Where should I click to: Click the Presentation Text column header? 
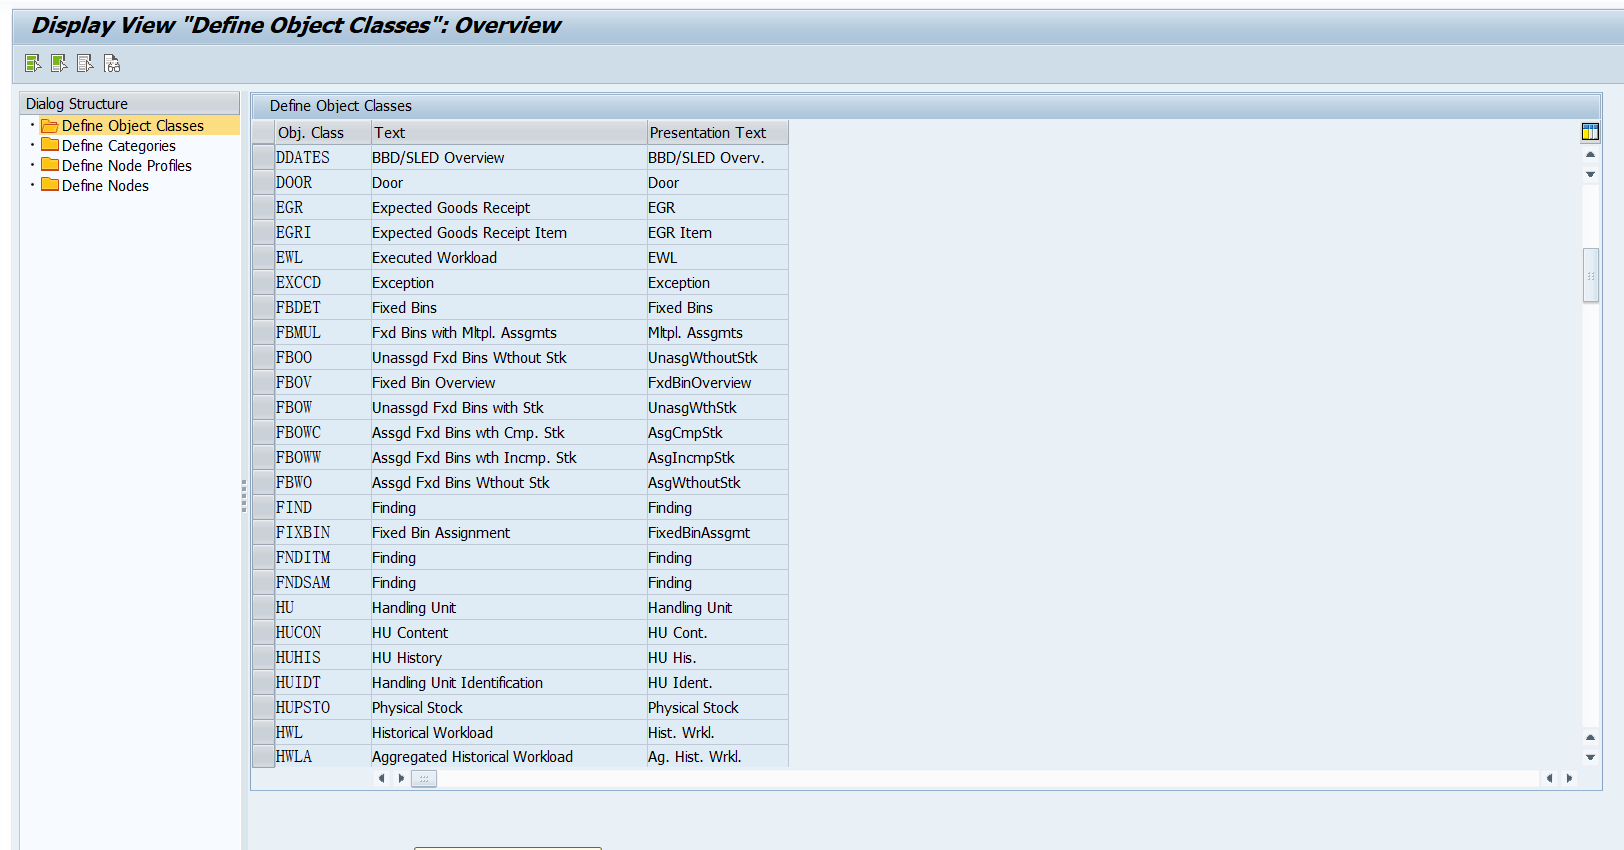tap(717, 132)
